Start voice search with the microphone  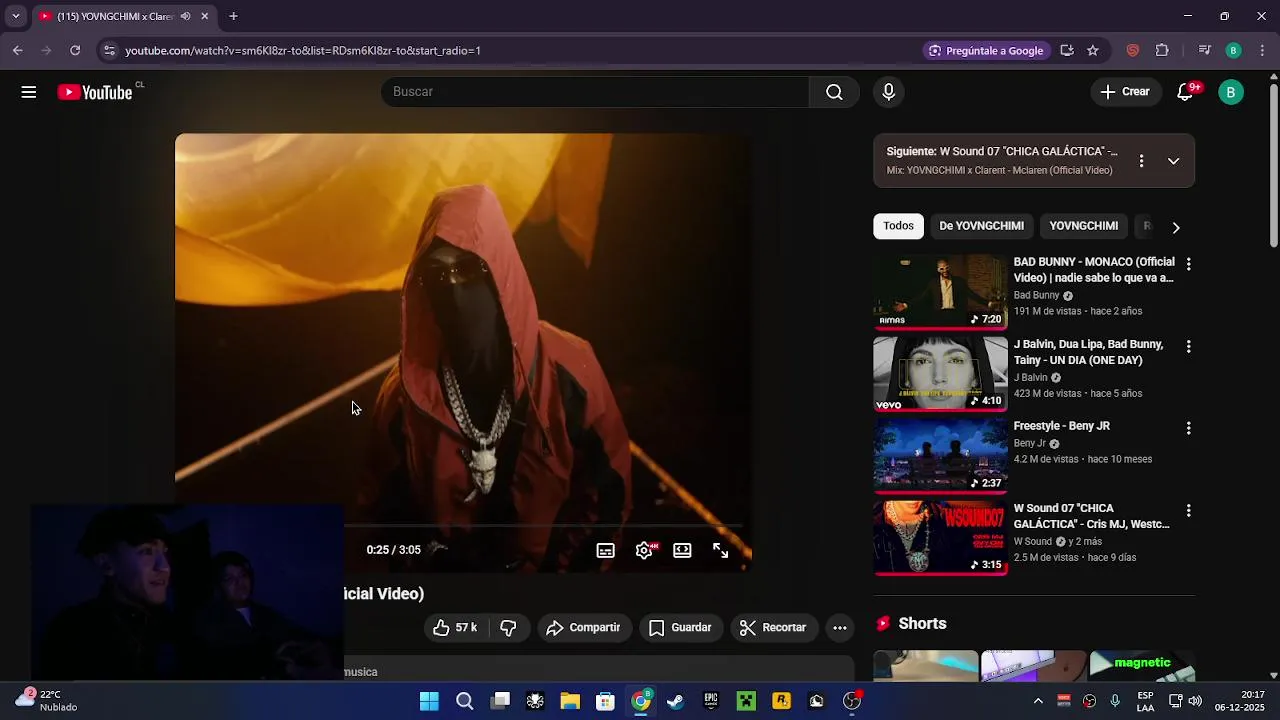pyautogui.click(x=889, y=92)
